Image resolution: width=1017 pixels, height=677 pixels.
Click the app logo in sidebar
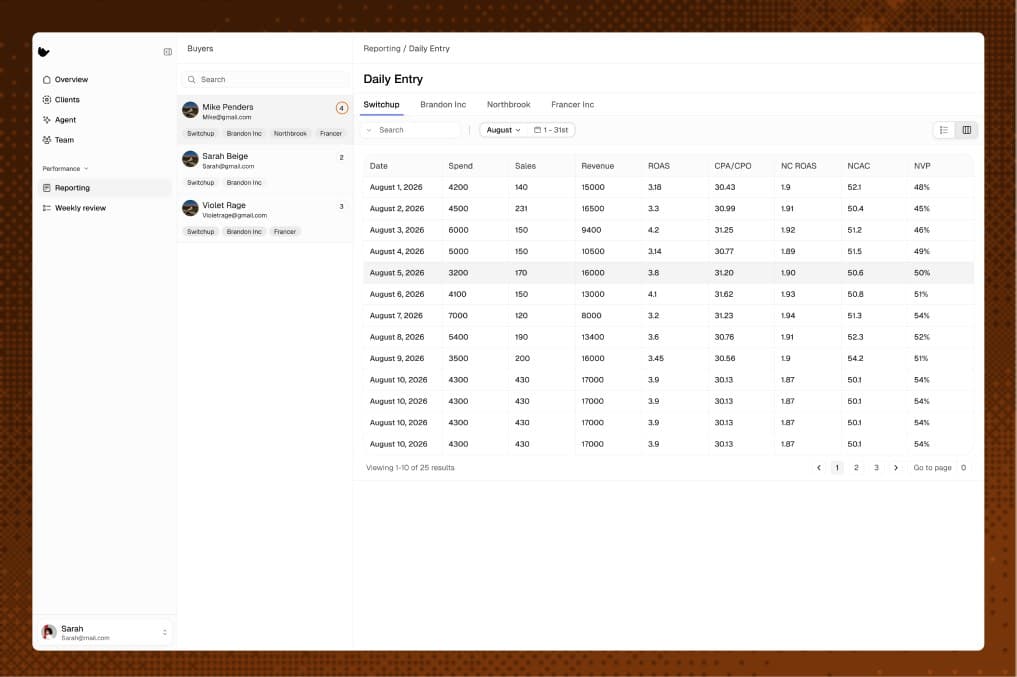[43, 52]
